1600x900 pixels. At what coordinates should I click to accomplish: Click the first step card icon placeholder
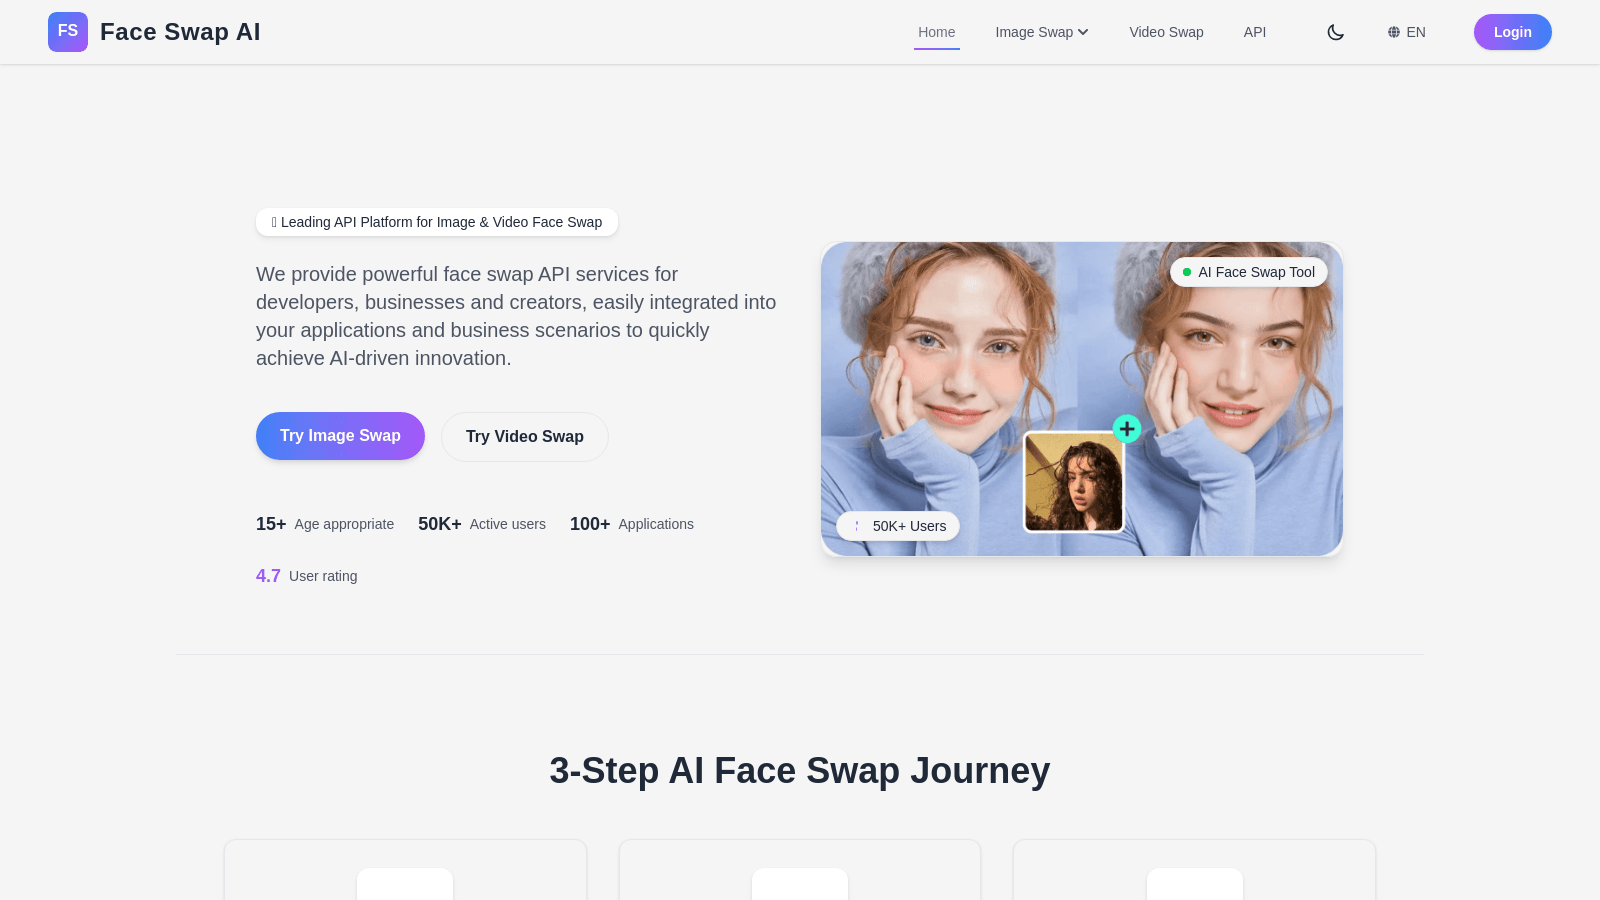click(x=405, y=884)
